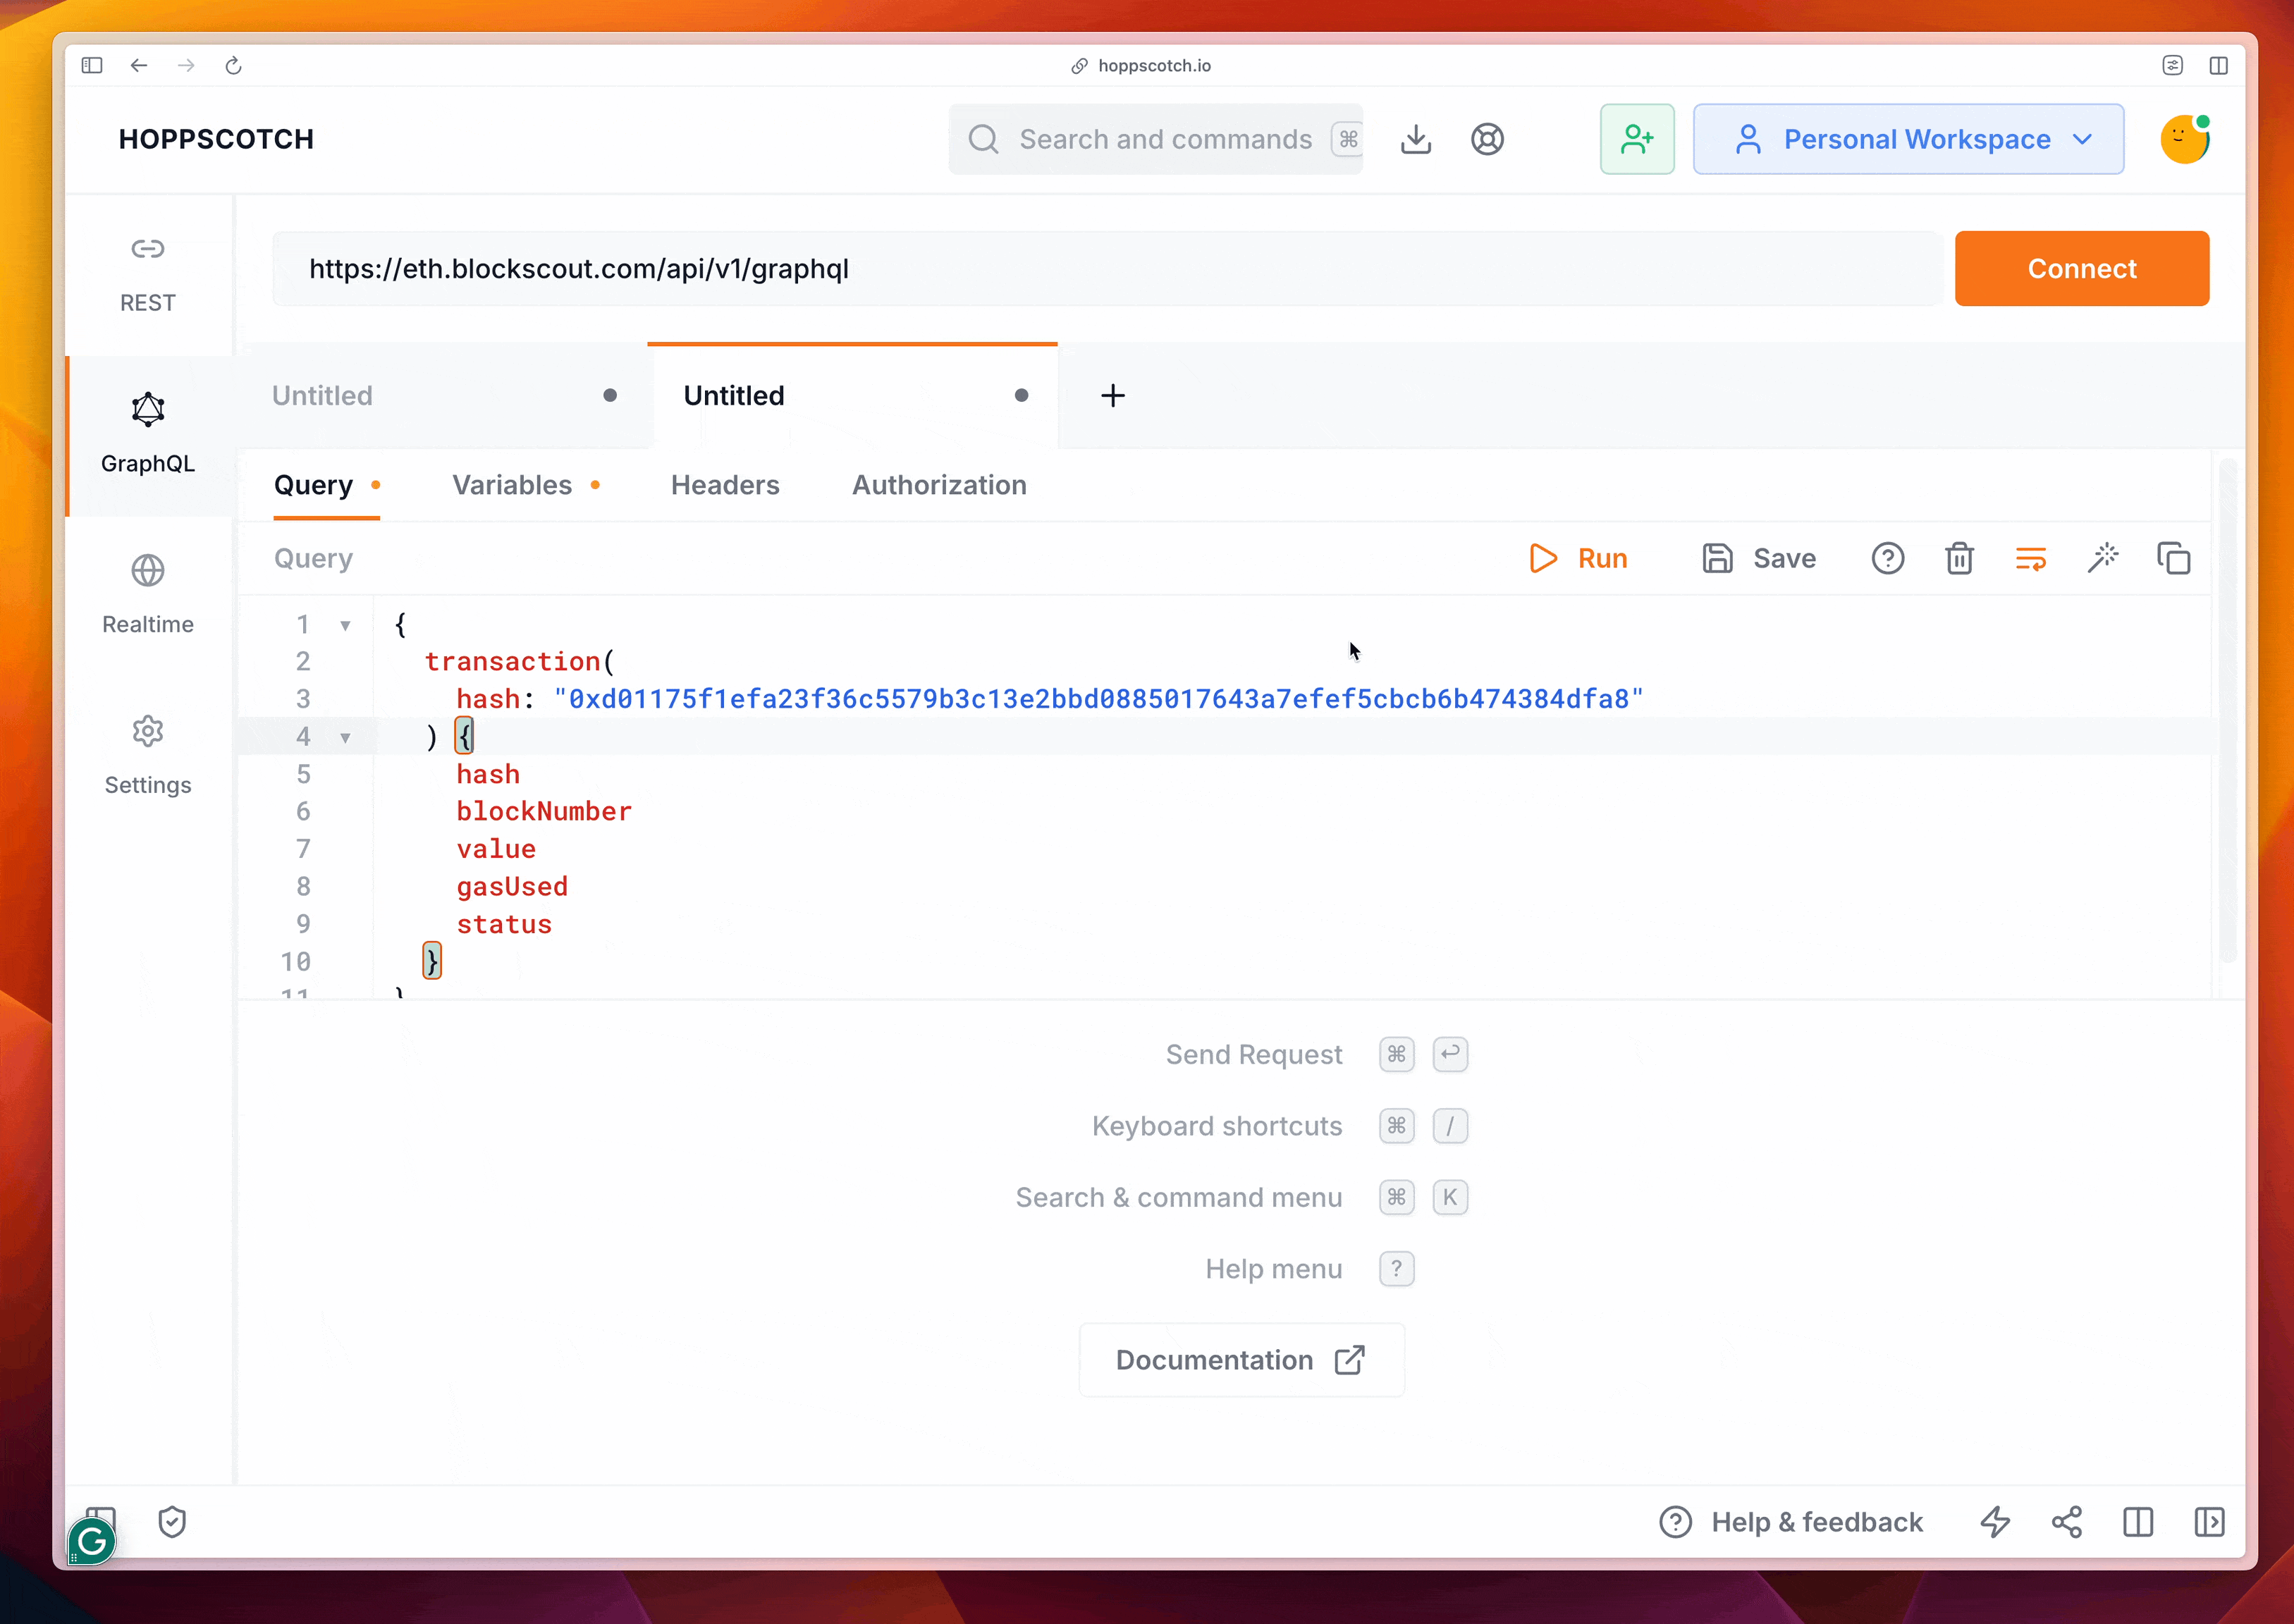Screen dimensions: 2294x1624
Task: Switch to the Headers tab
Action: click(x=725, y=485)
